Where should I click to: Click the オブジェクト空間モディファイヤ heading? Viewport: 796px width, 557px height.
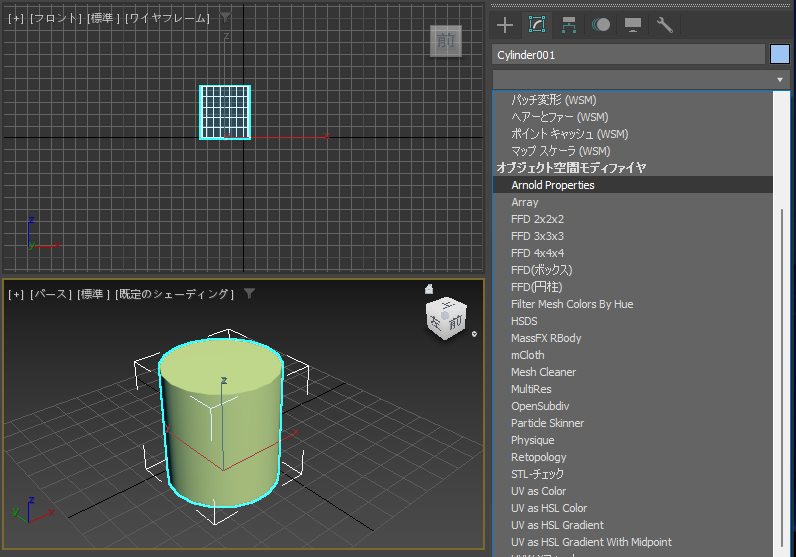pyautogui.click(x=571, y=168)
